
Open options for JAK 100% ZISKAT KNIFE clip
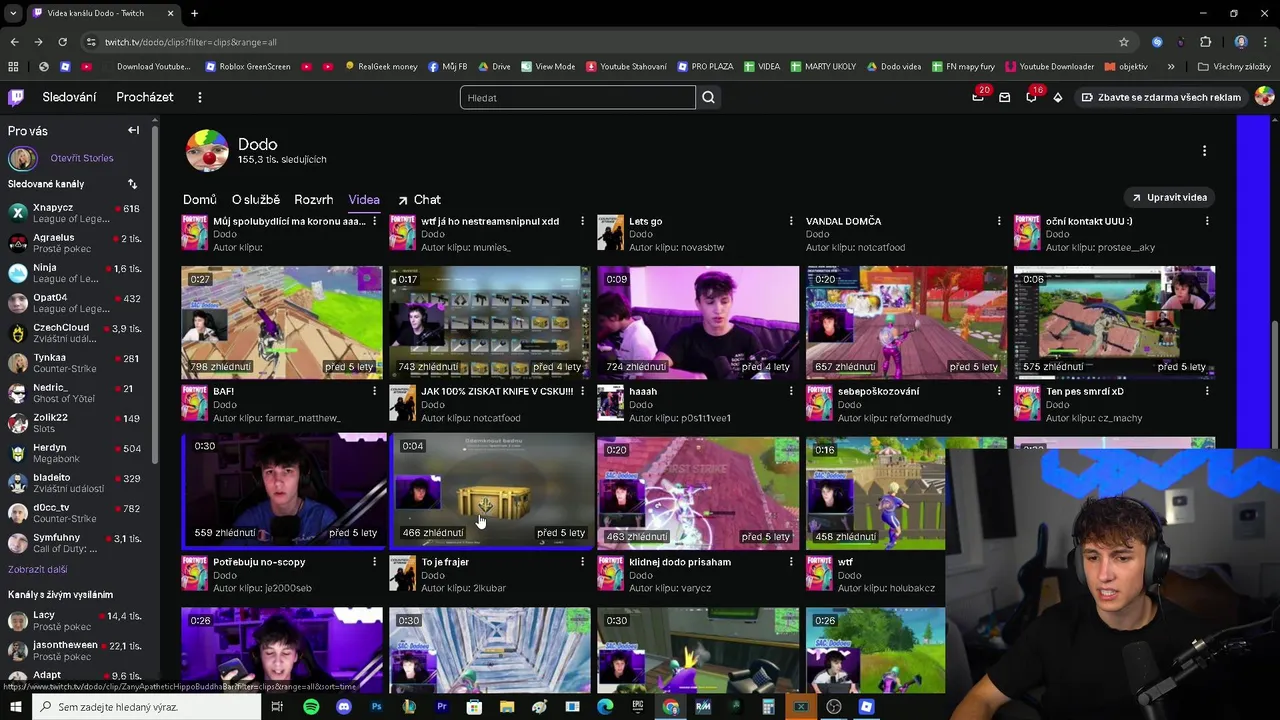click(x=582, y=392)
